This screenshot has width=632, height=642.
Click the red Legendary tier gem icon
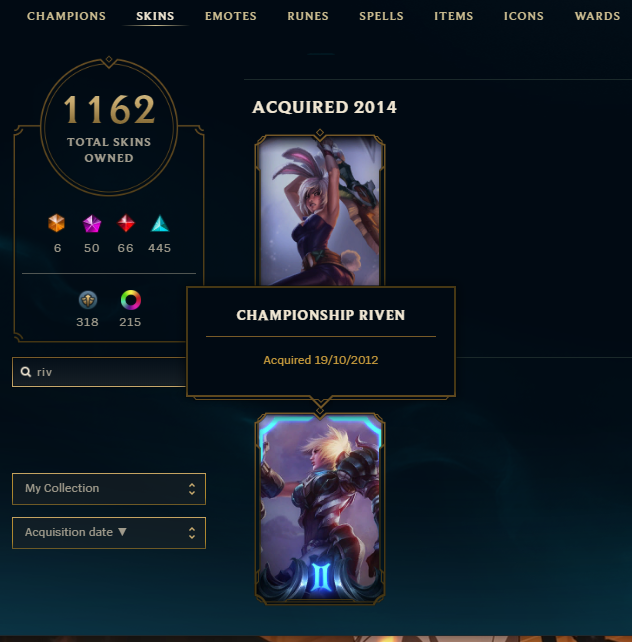click(126, 224)
